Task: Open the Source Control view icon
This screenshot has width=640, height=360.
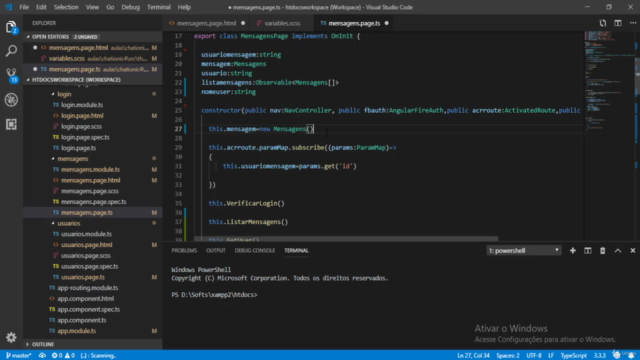Action: coord(11,75)
